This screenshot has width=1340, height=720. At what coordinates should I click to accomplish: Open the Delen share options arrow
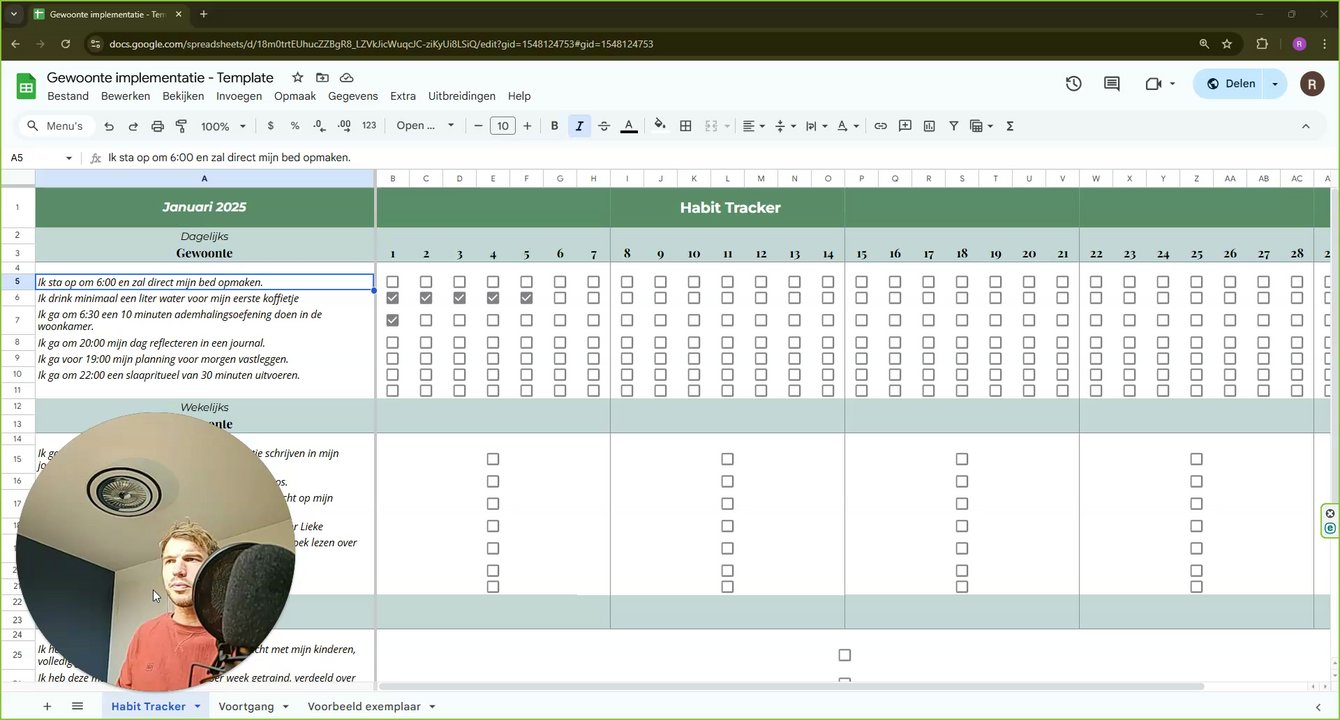tap(1275, 84)
